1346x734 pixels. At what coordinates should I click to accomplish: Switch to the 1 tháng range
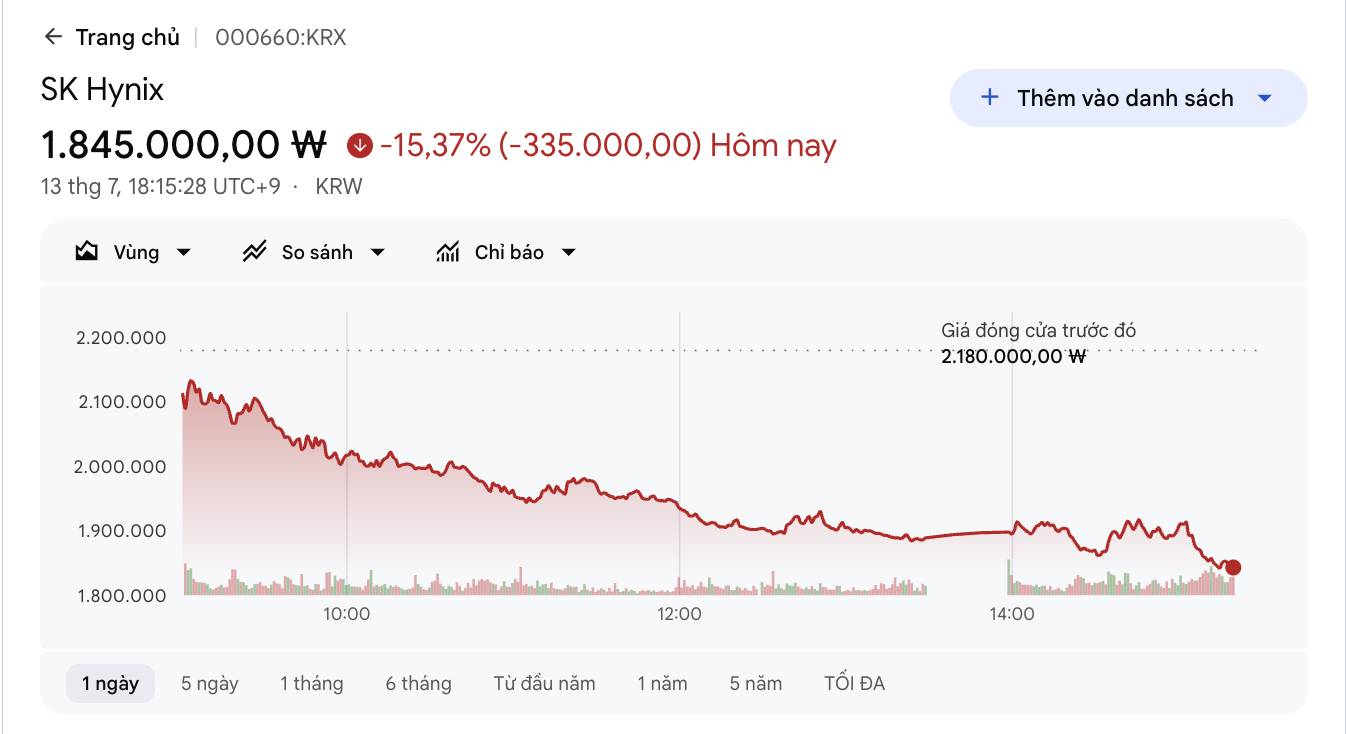pos(311,684)
